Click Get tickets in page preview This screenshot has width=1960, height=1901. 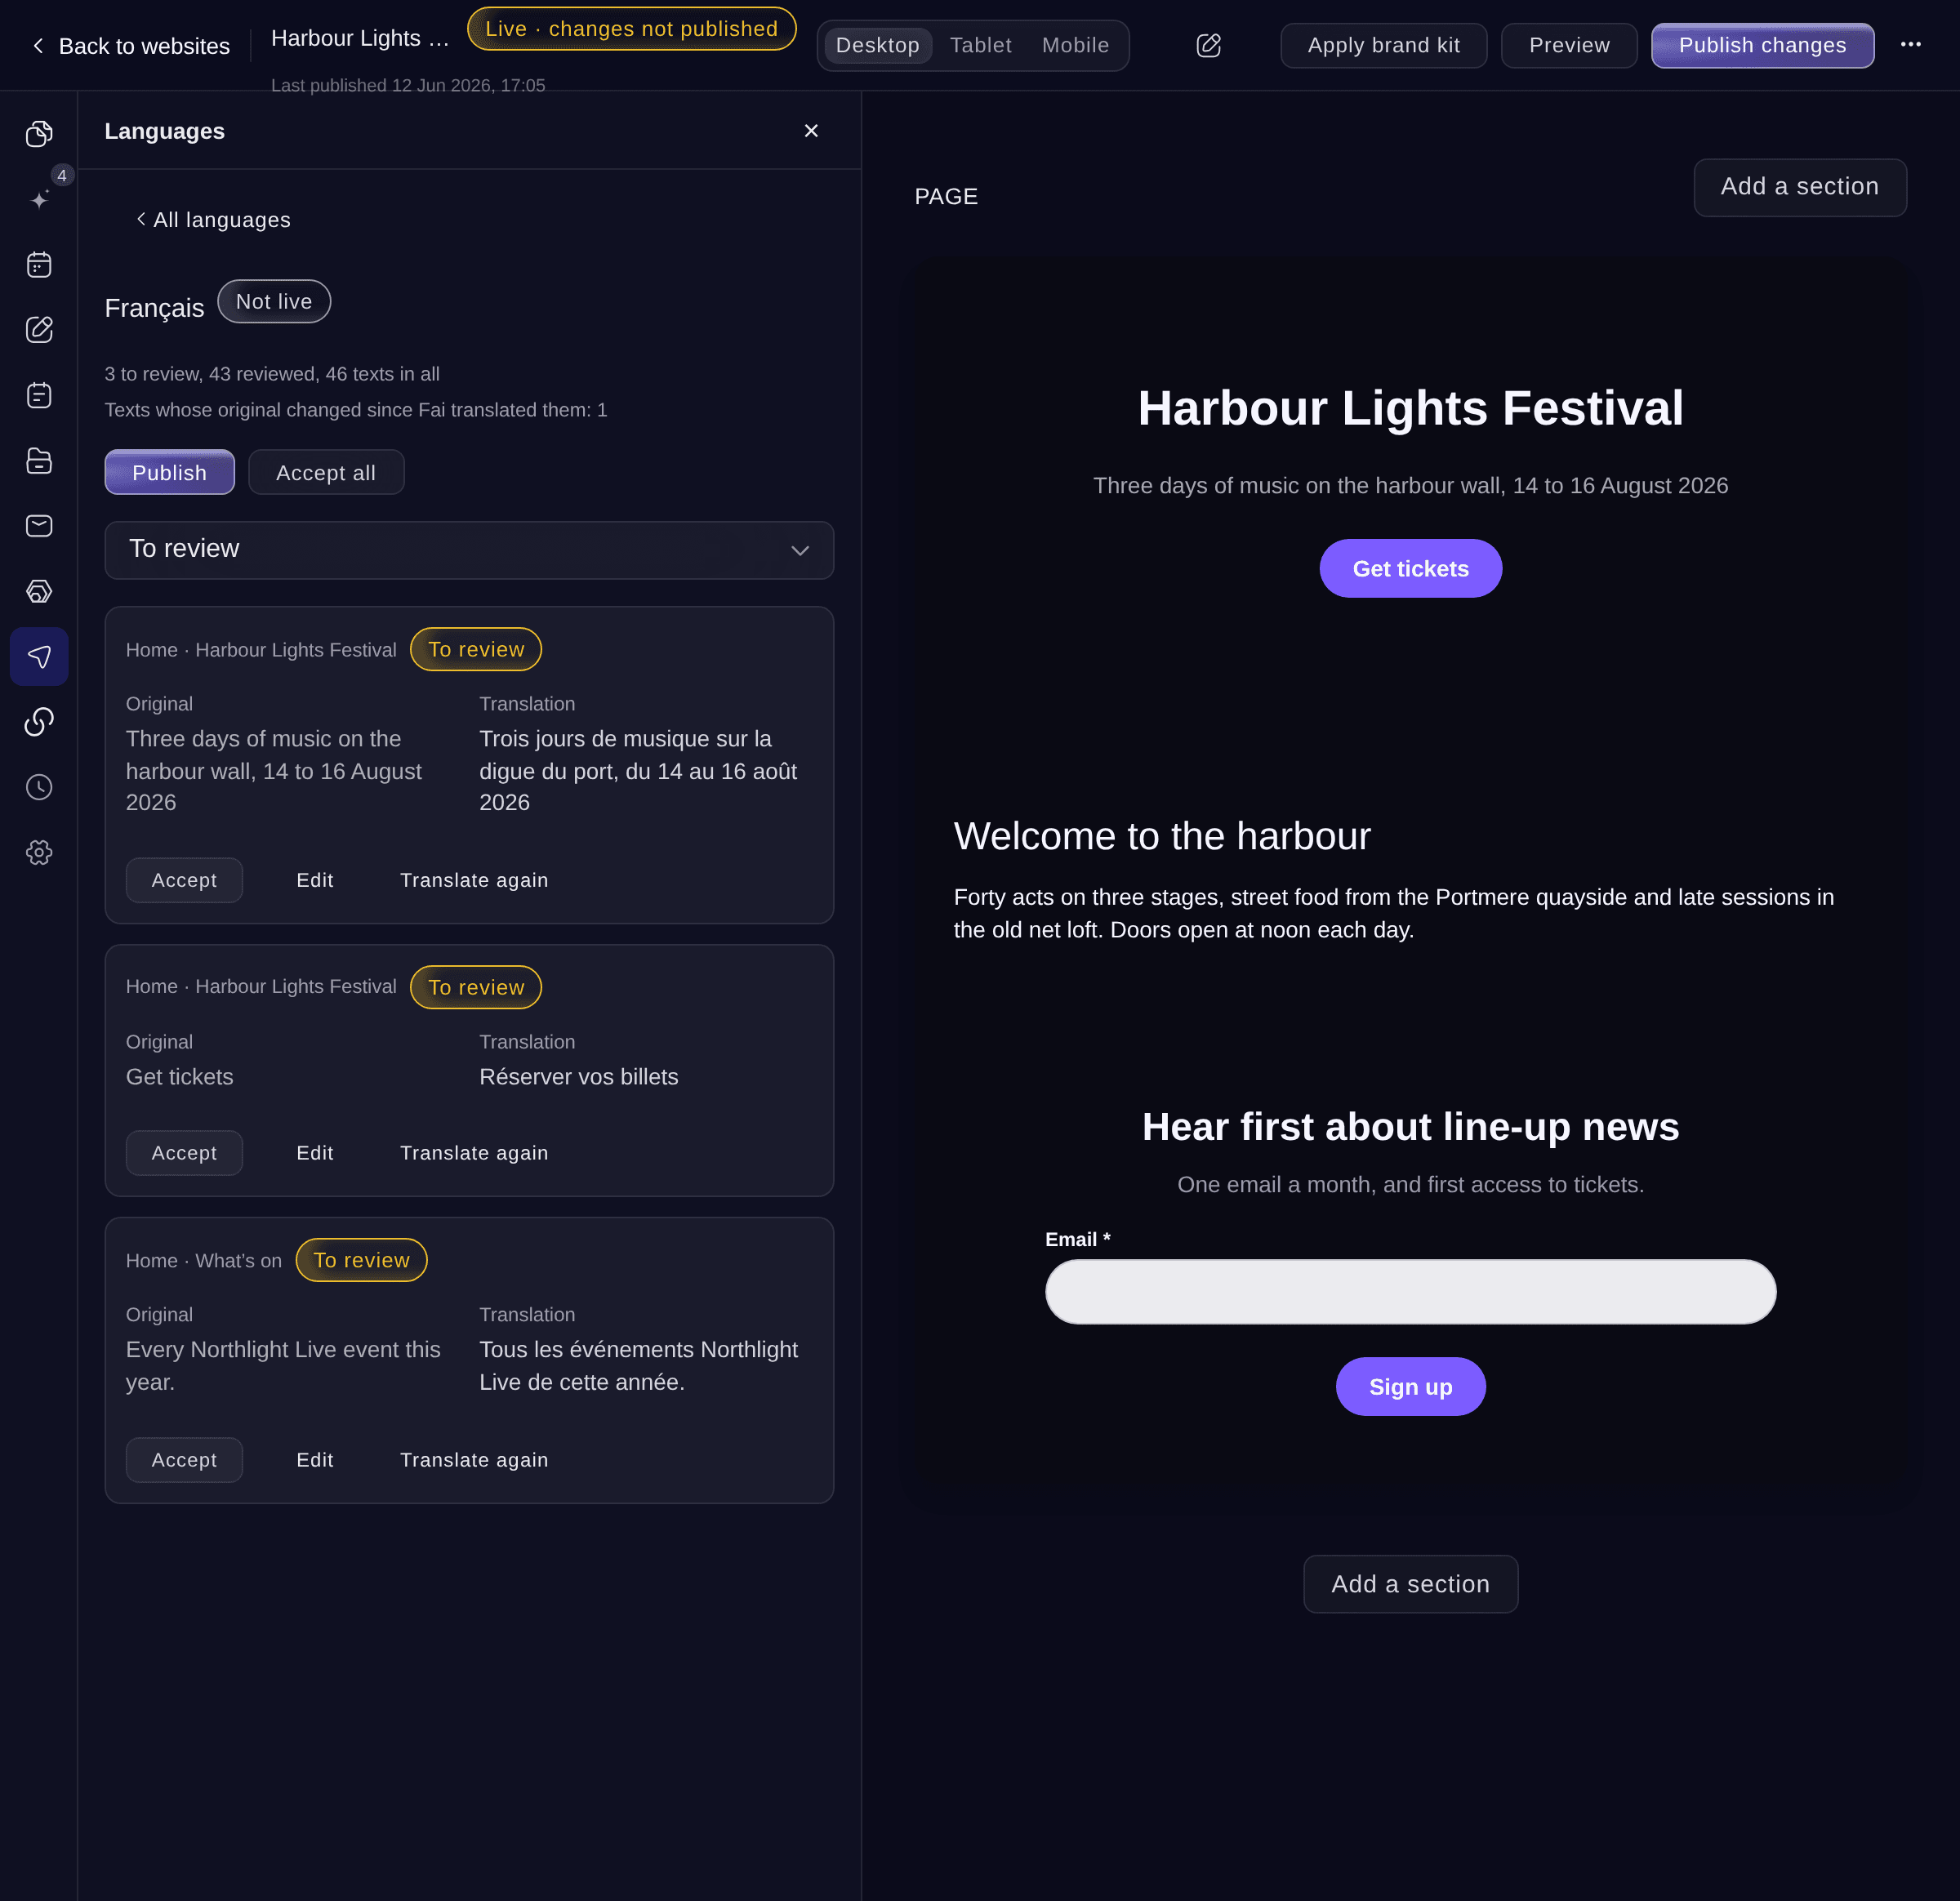click(x=1410, y=569)
